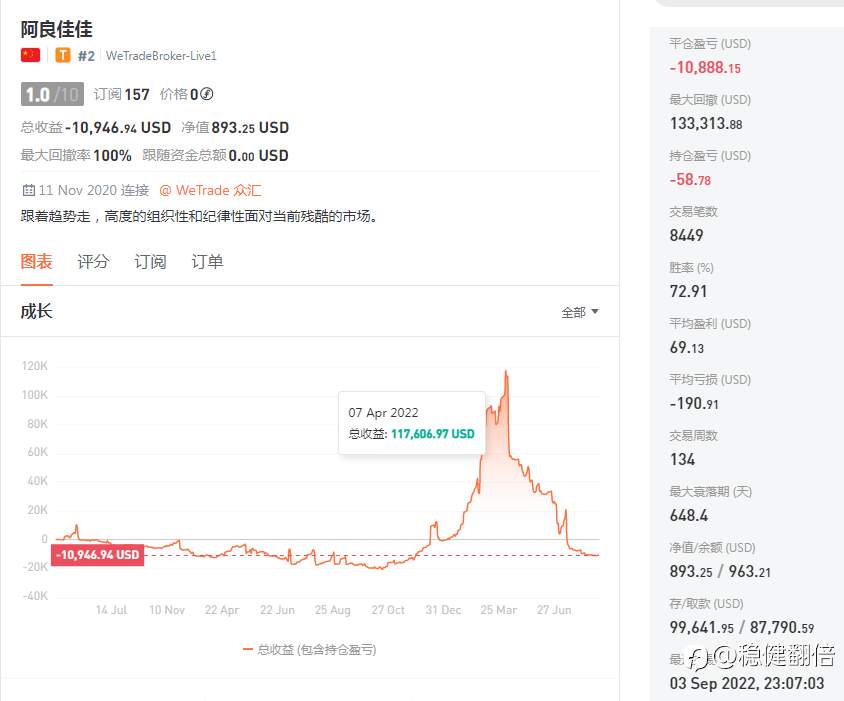
Task: Click the orange T trader badge
Action: (62, 55)
